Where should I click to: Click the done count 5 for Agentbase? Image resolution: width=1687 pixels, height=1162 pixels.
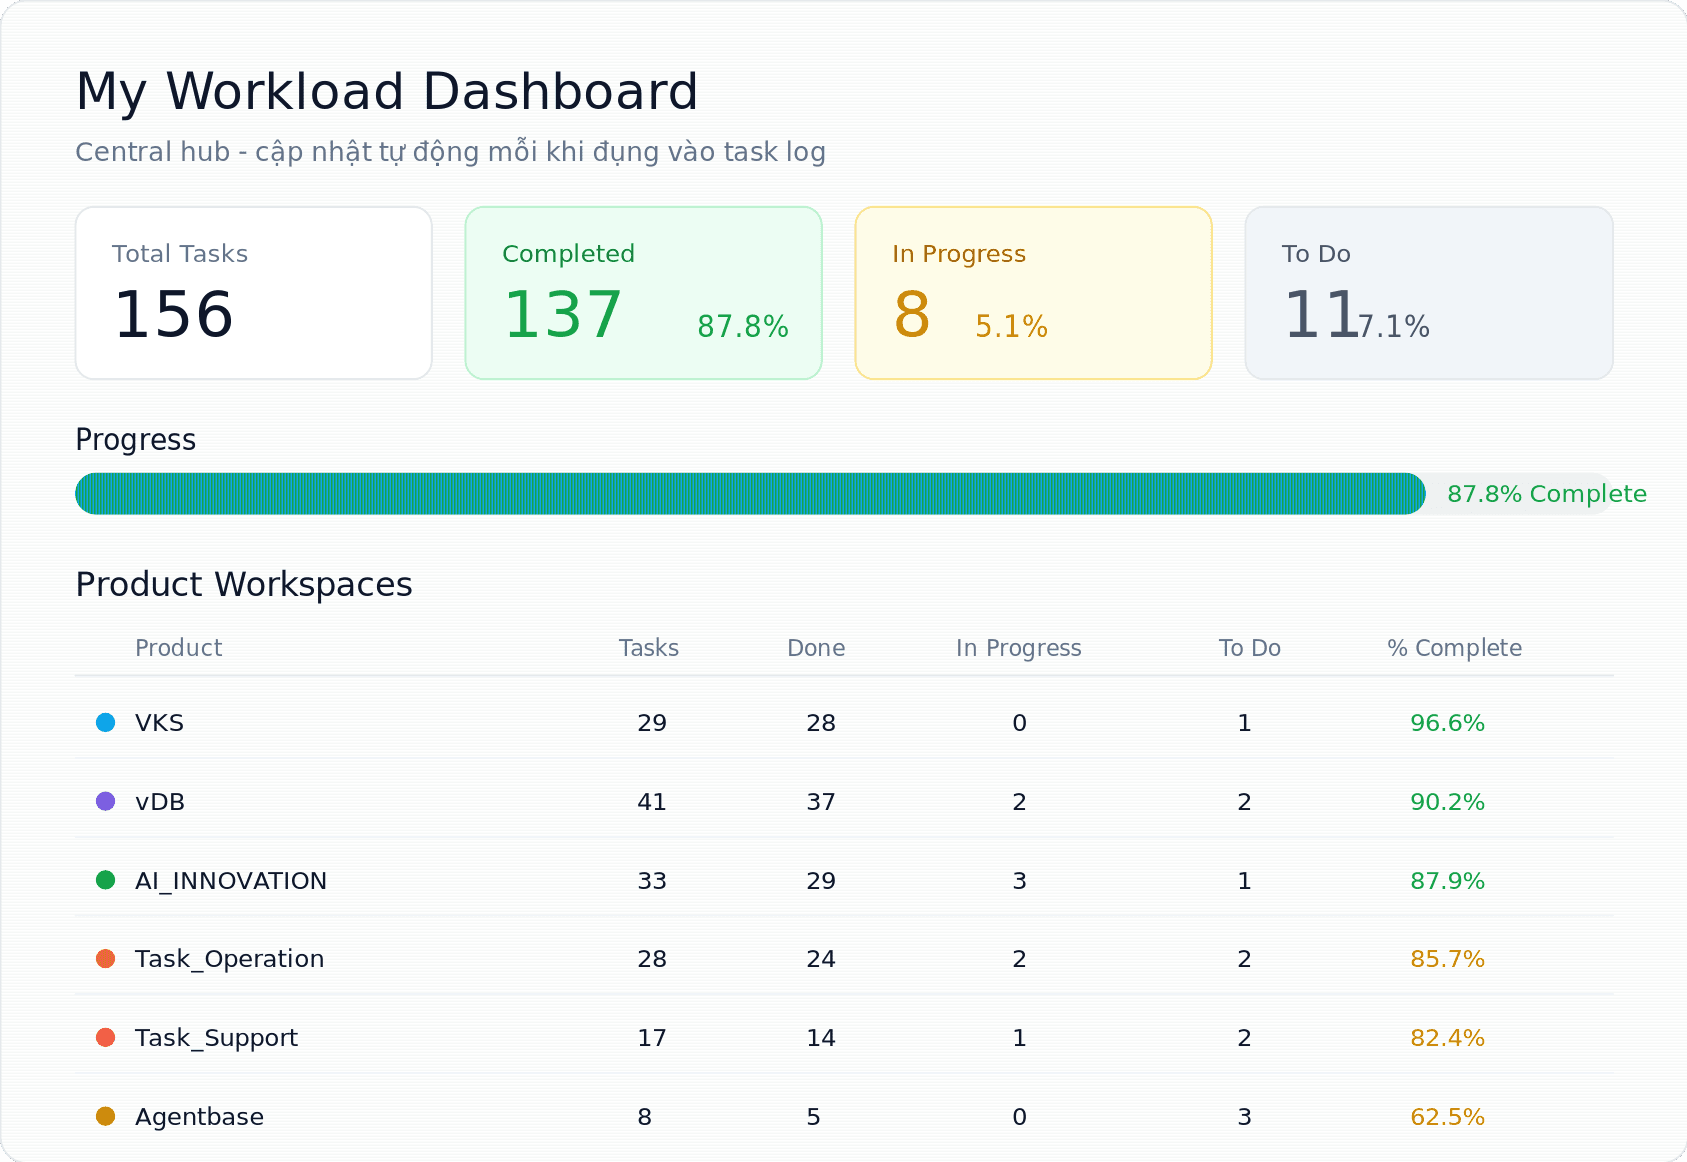coord(814,1117)
